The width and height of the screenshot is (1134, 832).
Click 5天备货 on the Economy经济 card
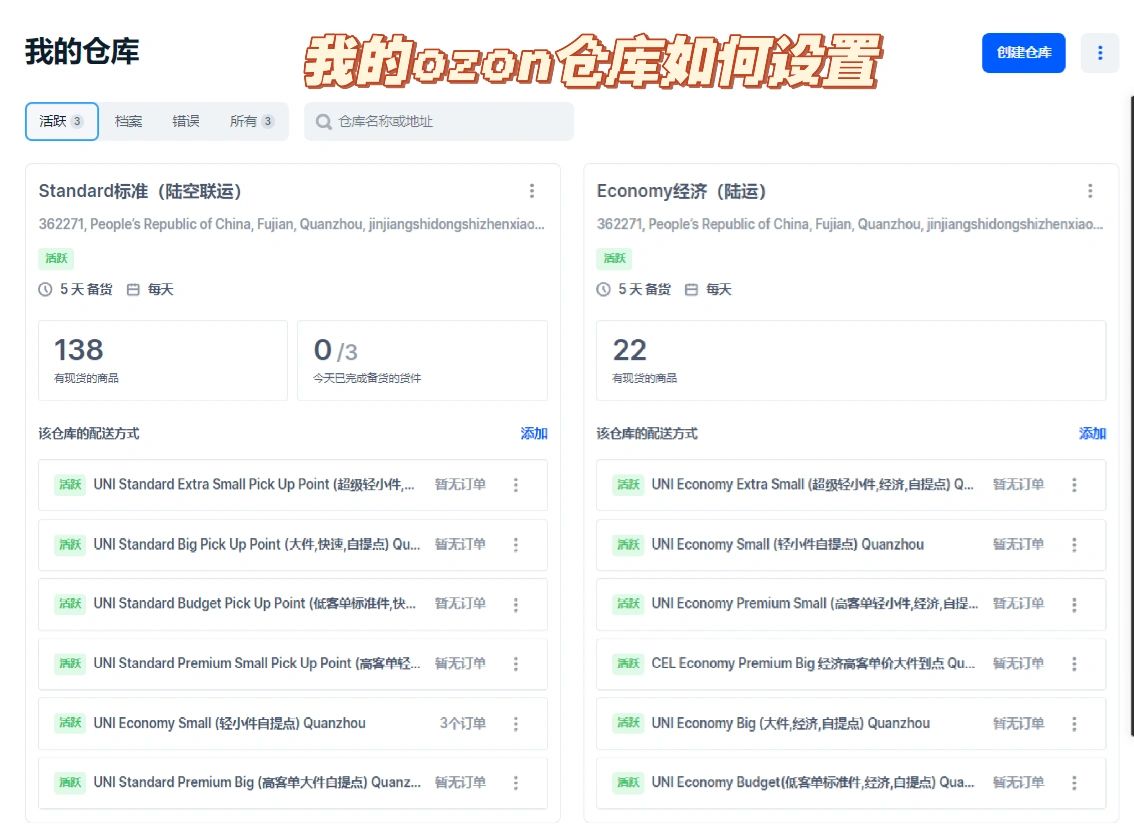tap(644, 289)
